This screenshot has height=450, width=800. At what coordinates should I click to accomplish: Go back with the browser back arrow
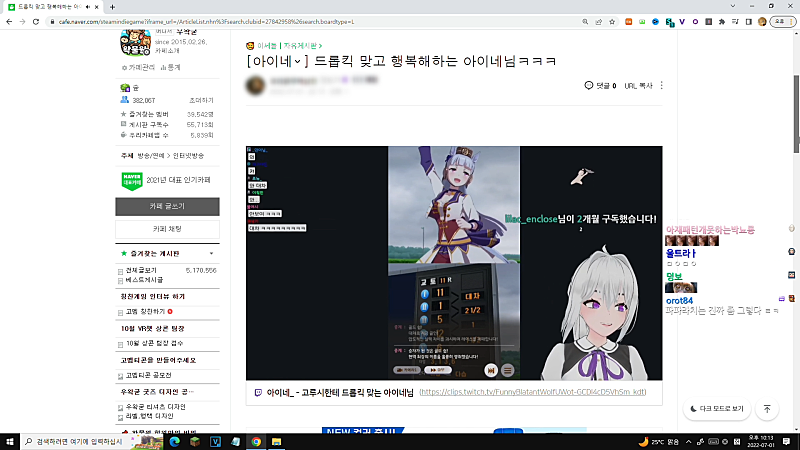[9, 22]
